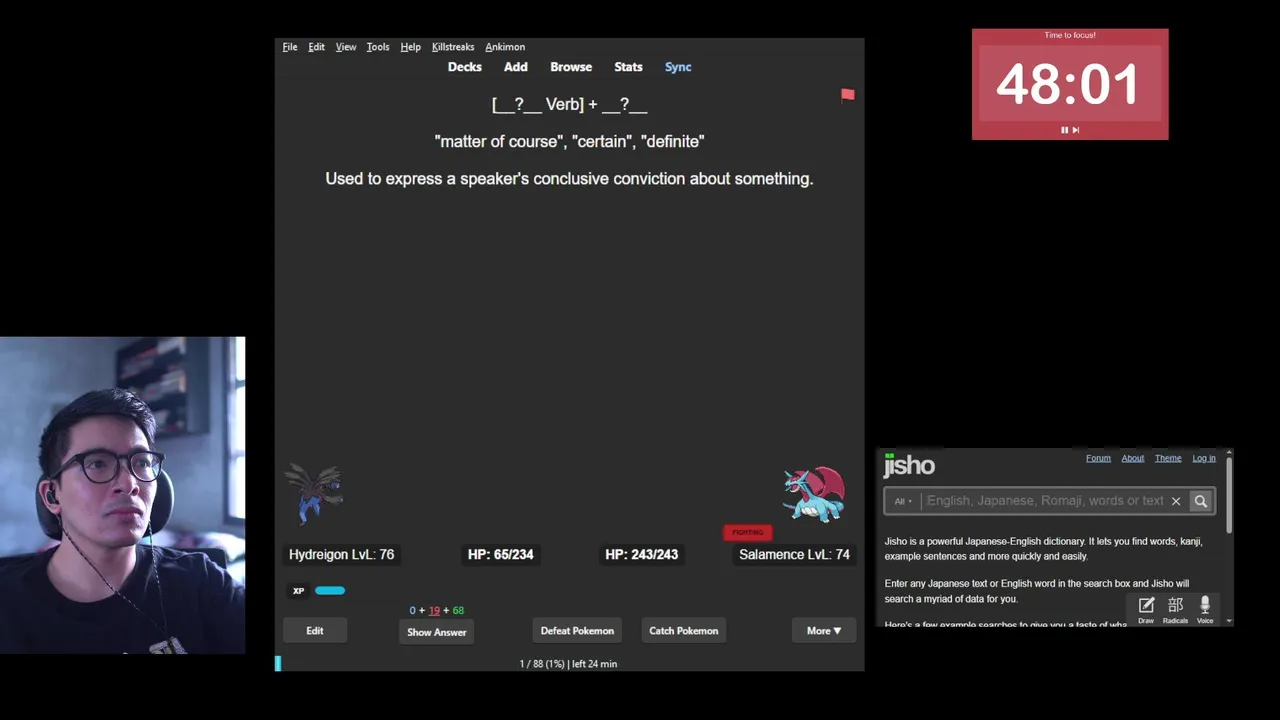Click the 48:01 timer display
Image resolution: width=1280 pixels, height=720 pixels.
click(x=1068, y=84)
